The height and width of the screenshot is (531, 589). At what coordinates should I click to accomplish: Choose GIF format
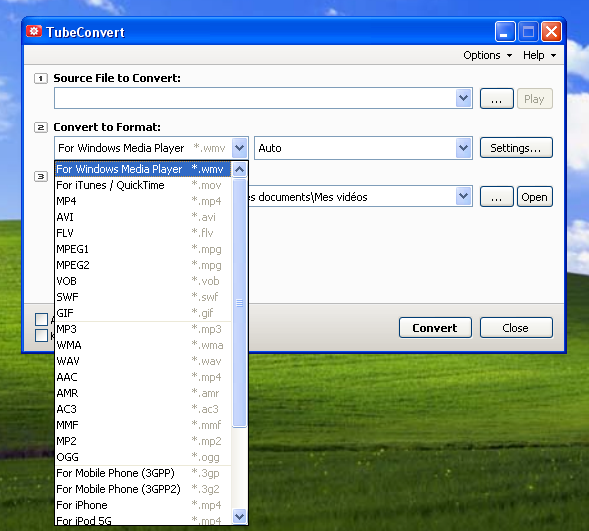coord(143,313)
